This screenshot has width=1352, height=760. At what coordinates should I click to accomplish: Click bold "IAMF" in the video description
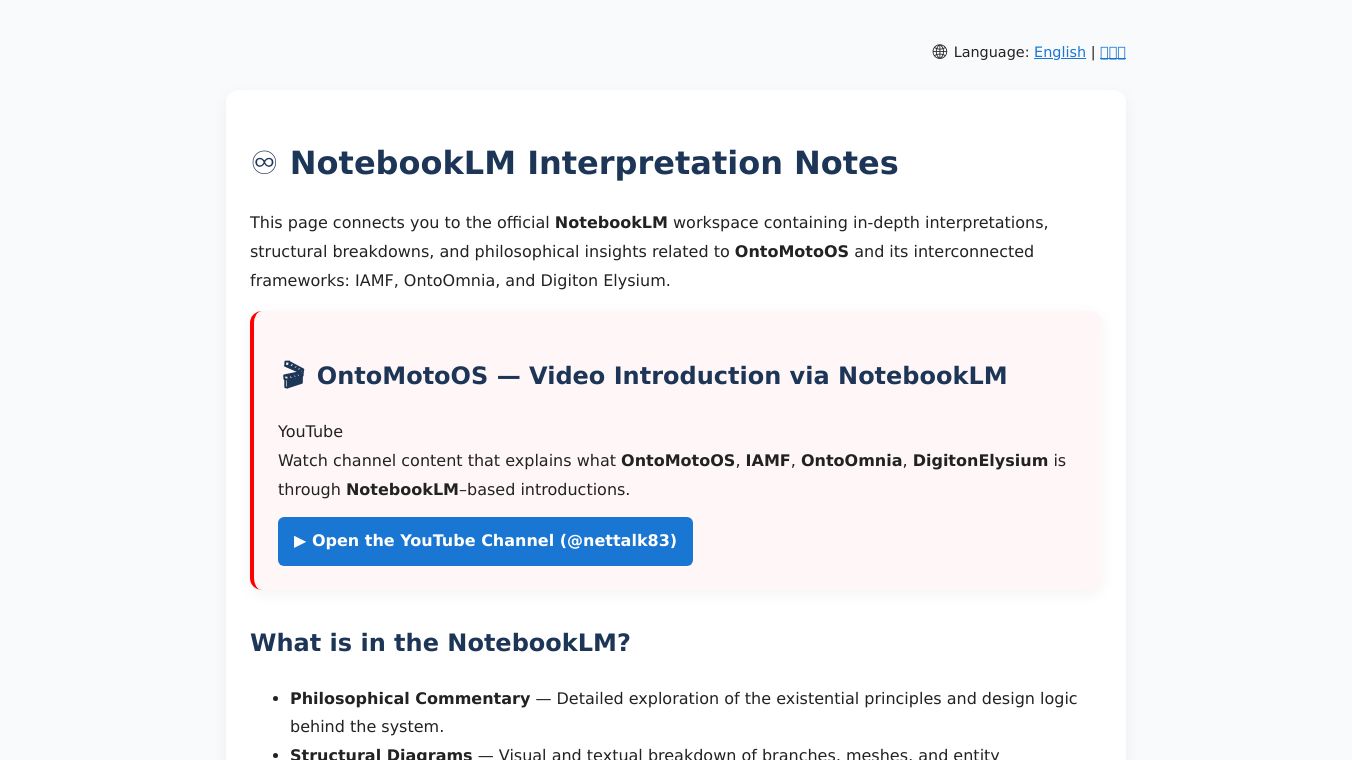pos(767,460)
